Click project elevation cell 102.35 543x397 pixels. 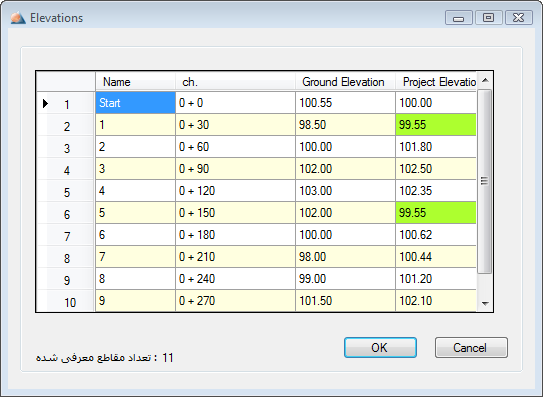coord(436,191)
